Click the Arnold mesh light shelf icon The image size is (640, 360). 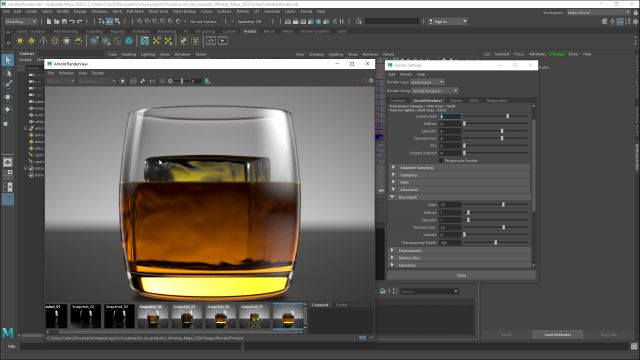pos(31,41)
